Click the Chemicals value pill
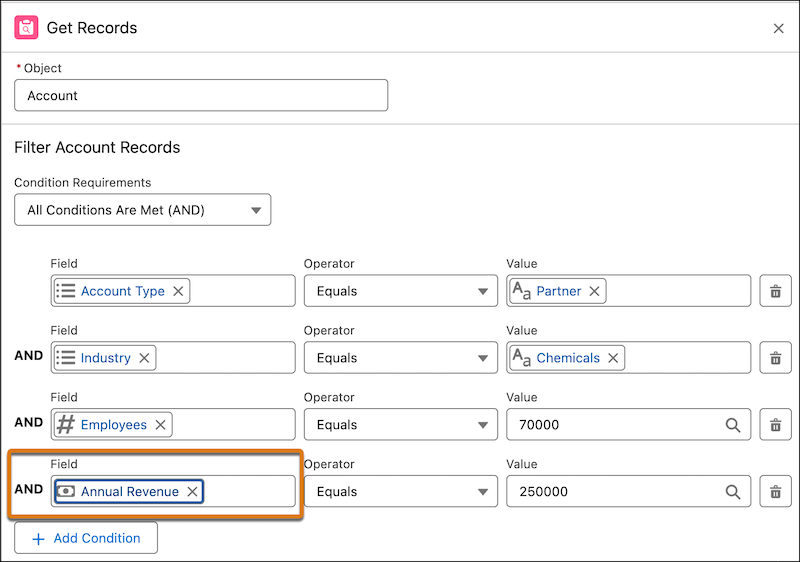 [x=567, y=358]
